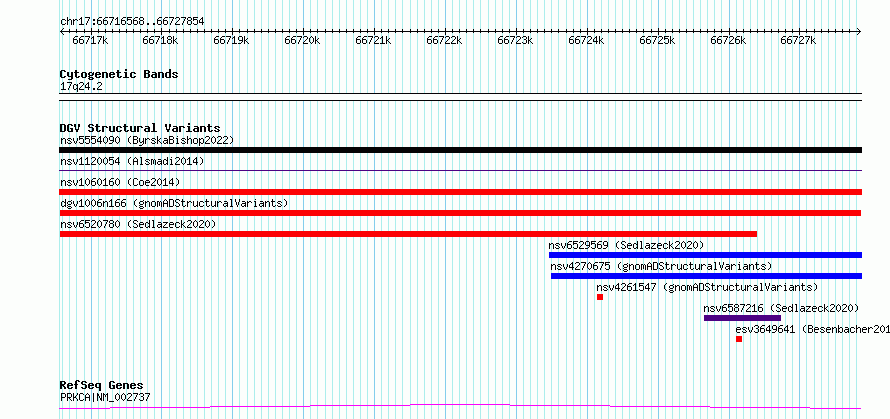Click the small red esv3649641 variant marker

[739, 339]
